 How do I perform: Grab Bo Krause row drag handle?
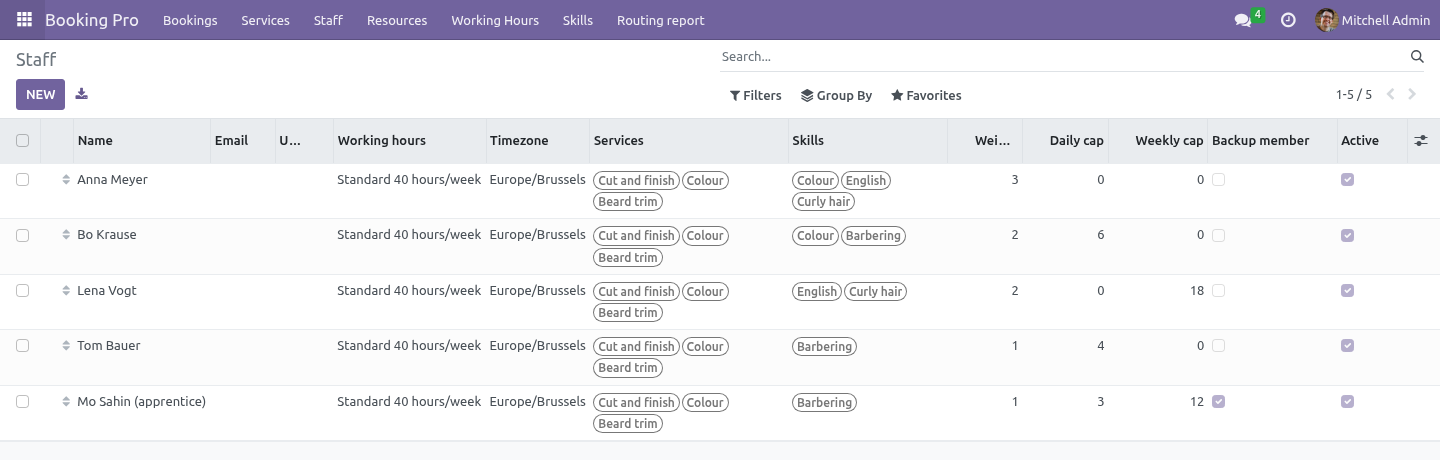click(x=66, y=235)
